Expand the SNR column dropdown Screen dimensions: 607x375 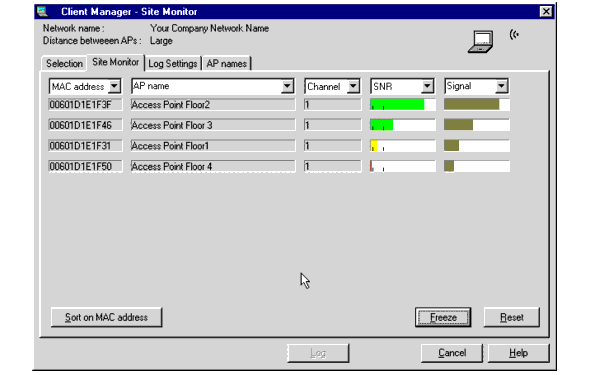click(427, 86)
